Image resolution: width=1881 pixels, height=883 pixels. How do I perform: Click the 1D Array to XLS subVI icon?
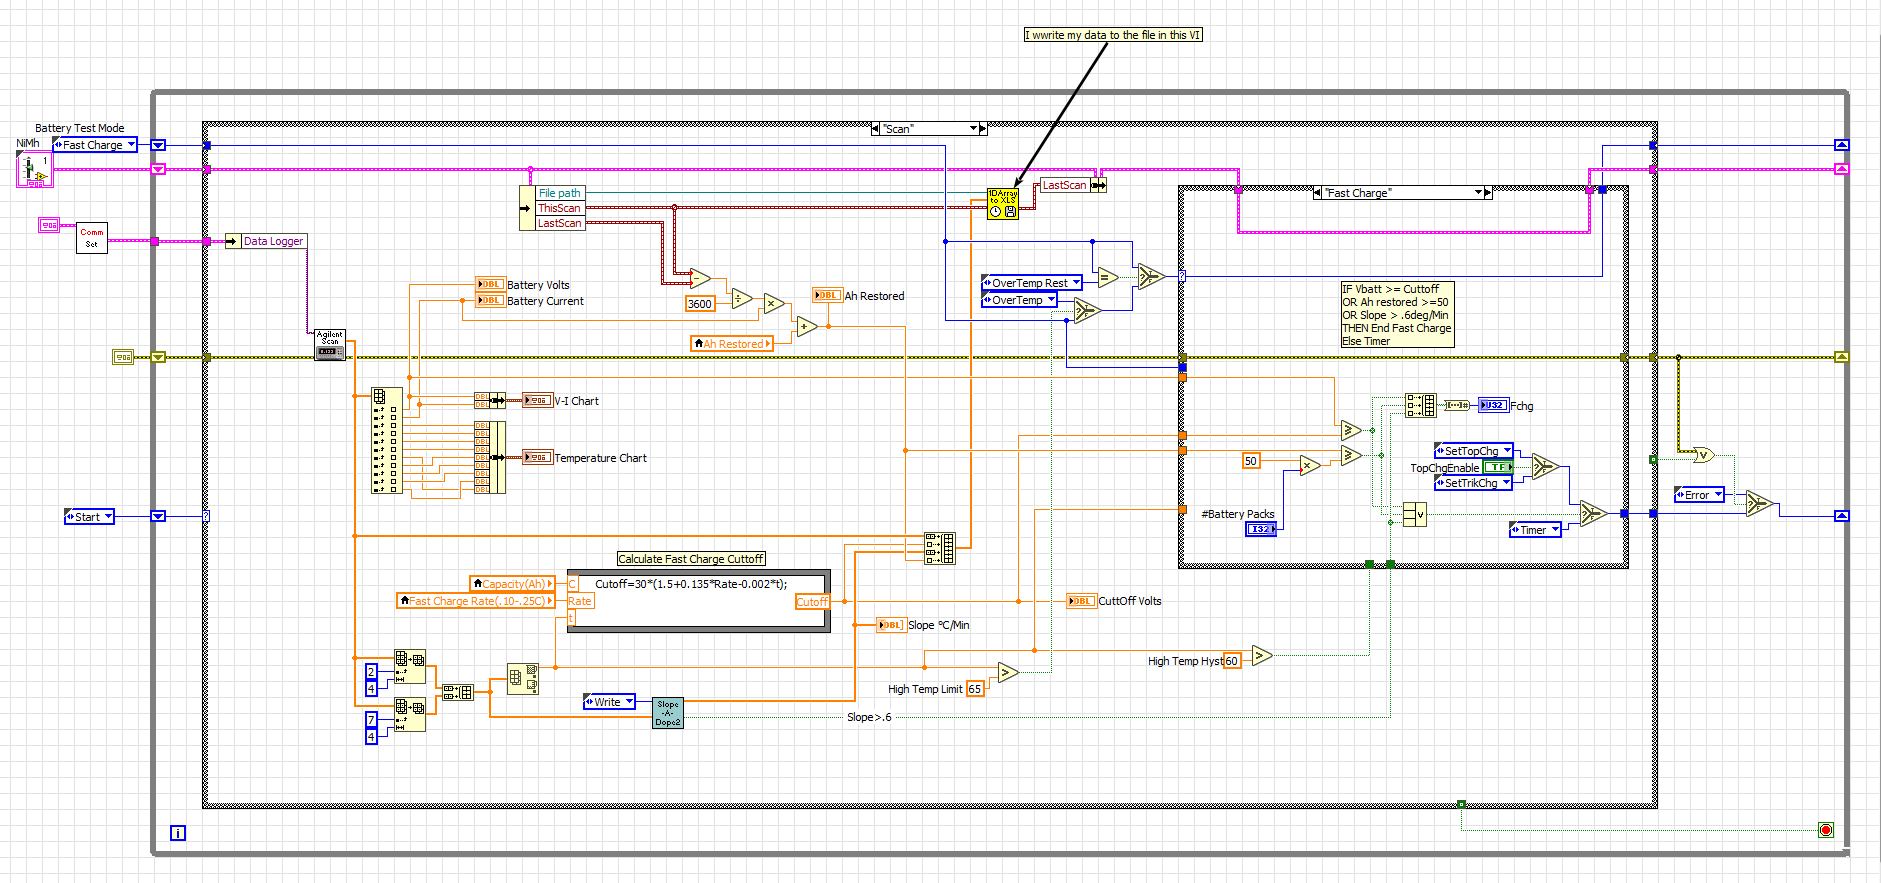point(1002,204)
